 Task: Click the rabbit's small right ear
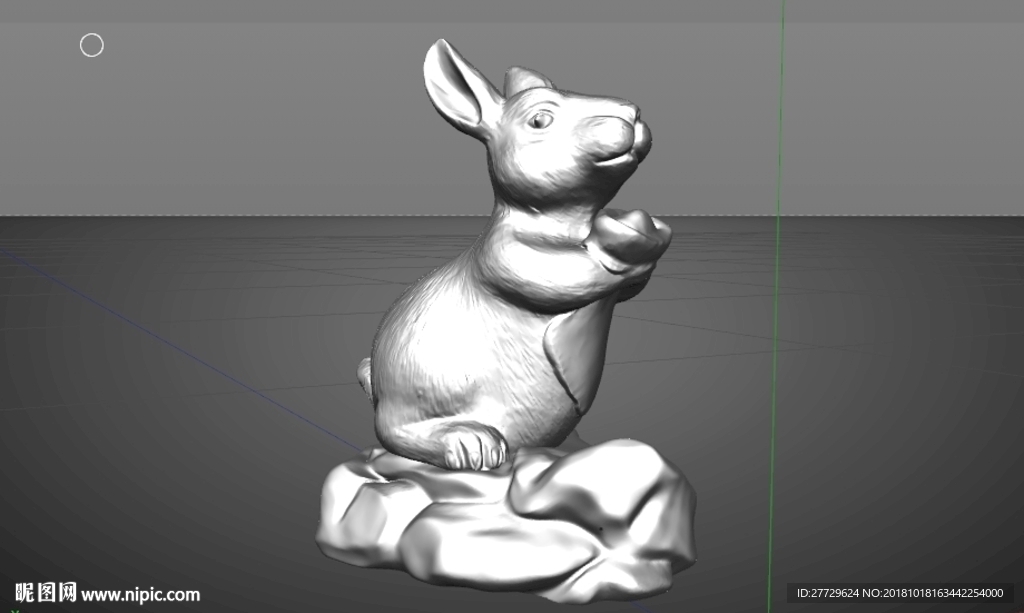click(526, 80)
